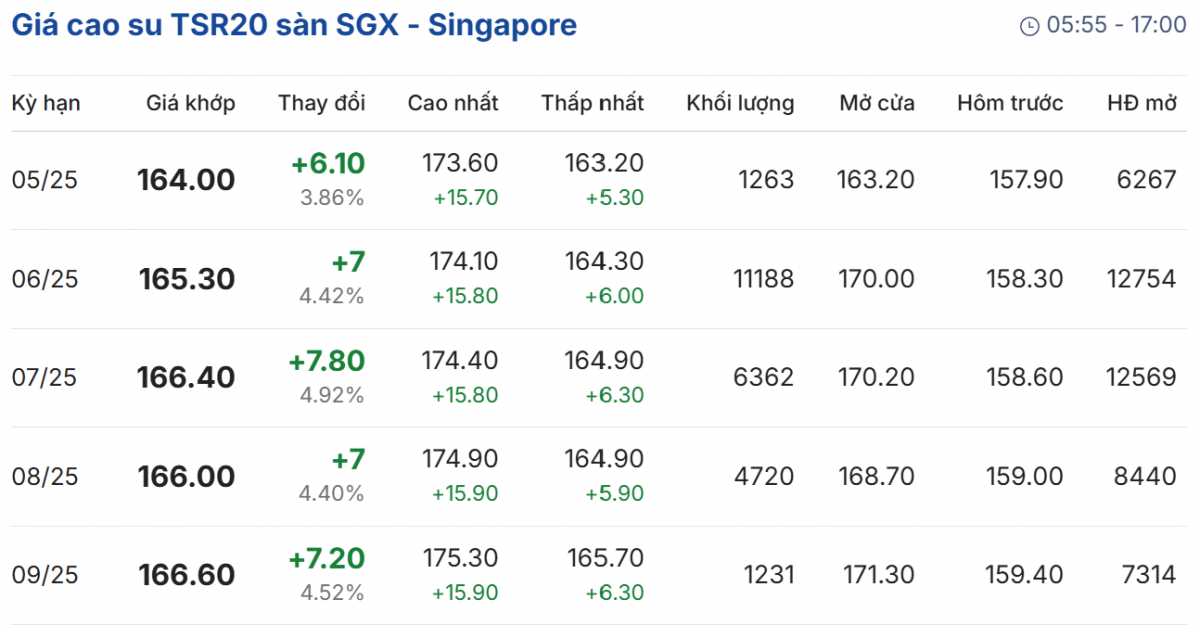Click the Khối lượng column header

pyautogui.click(x=740, y=103)
